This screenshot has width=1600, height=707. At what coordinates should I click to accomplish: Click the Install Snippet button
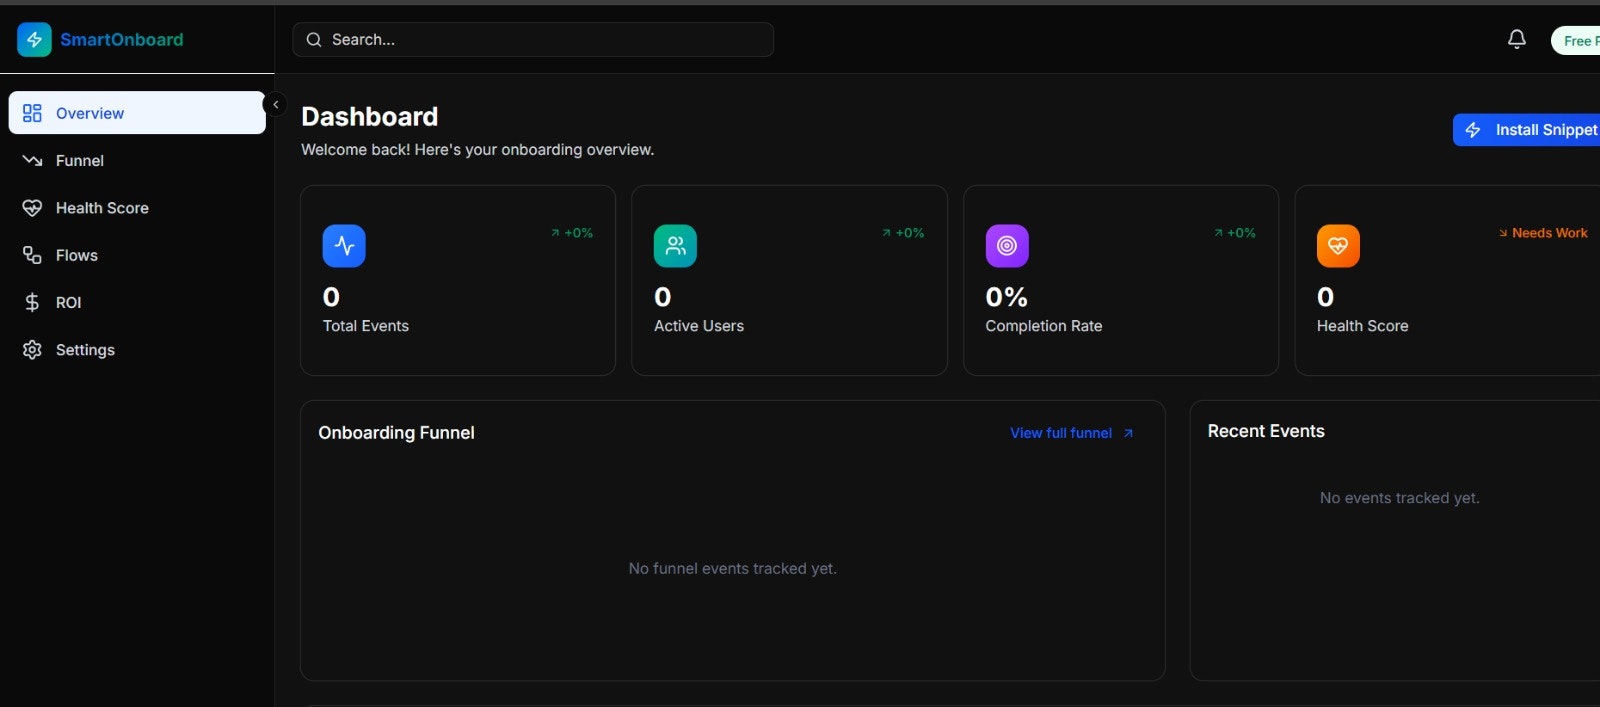(1526, 130)
